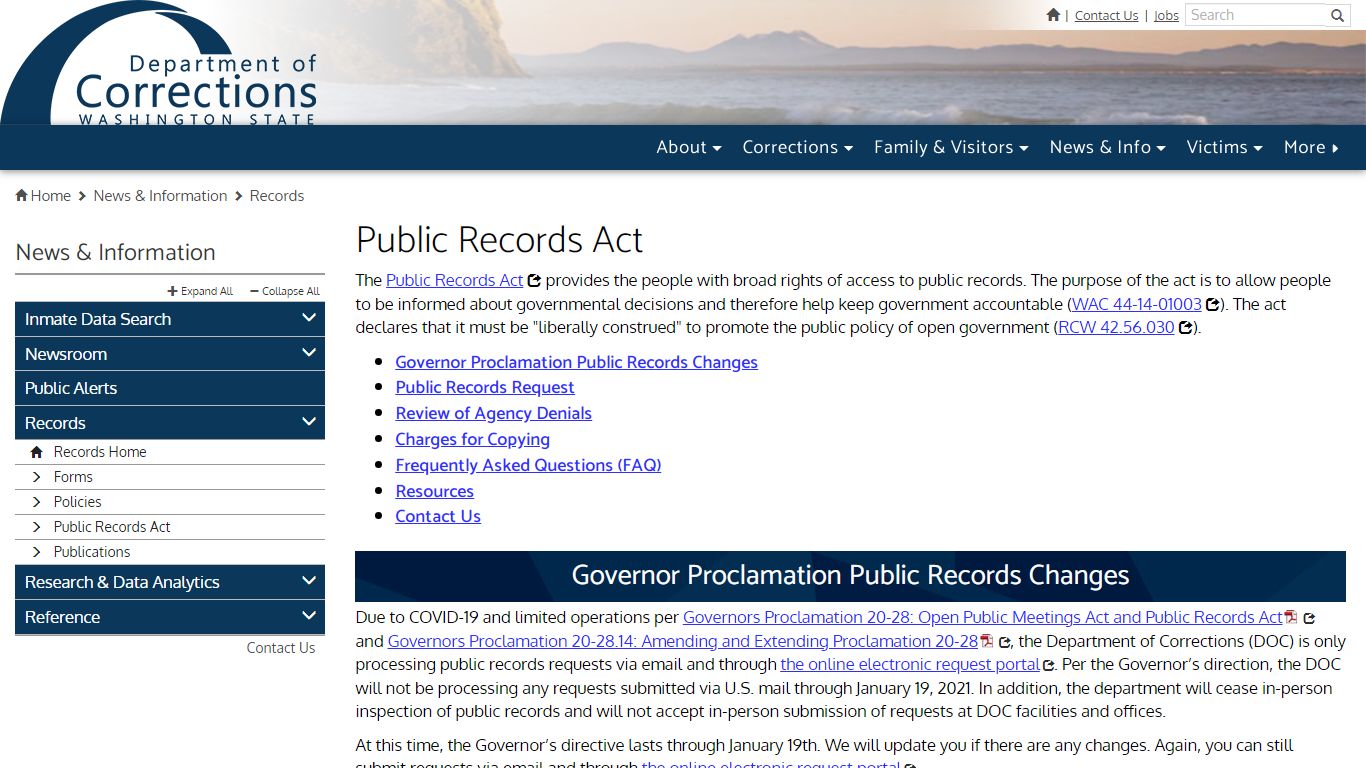1366x768 pixels.
Task: Click the Public Records Act page title
Action: click(x=500, y=240)
